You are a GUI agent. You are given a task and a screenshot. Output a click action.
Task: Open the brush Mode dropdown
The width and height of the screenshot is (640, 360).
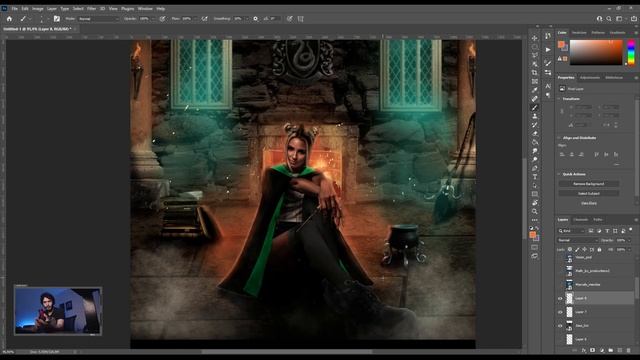(98, 19)
